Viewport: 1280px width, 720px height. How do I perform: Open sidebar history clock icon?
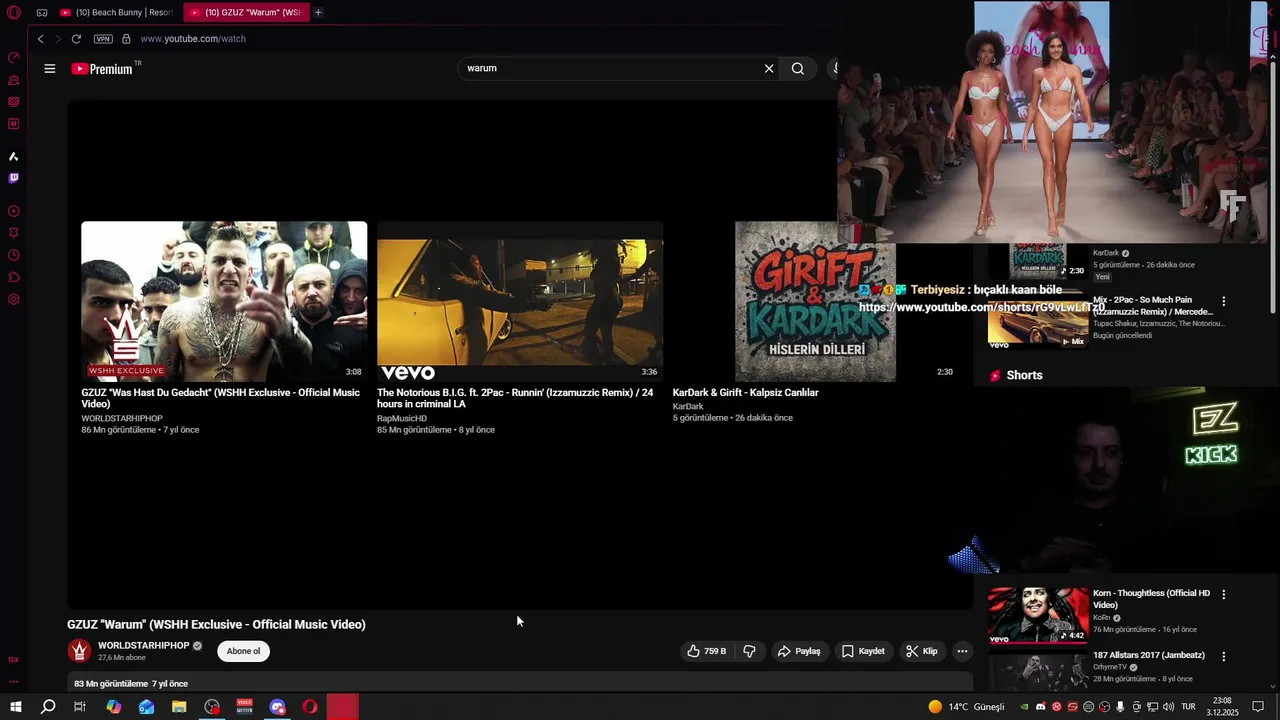point(14,255)
